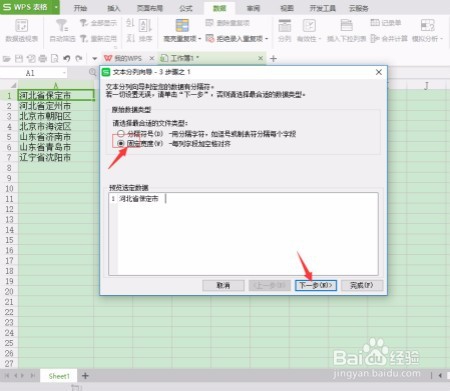Click the undo arrow icon

point(67,58)
